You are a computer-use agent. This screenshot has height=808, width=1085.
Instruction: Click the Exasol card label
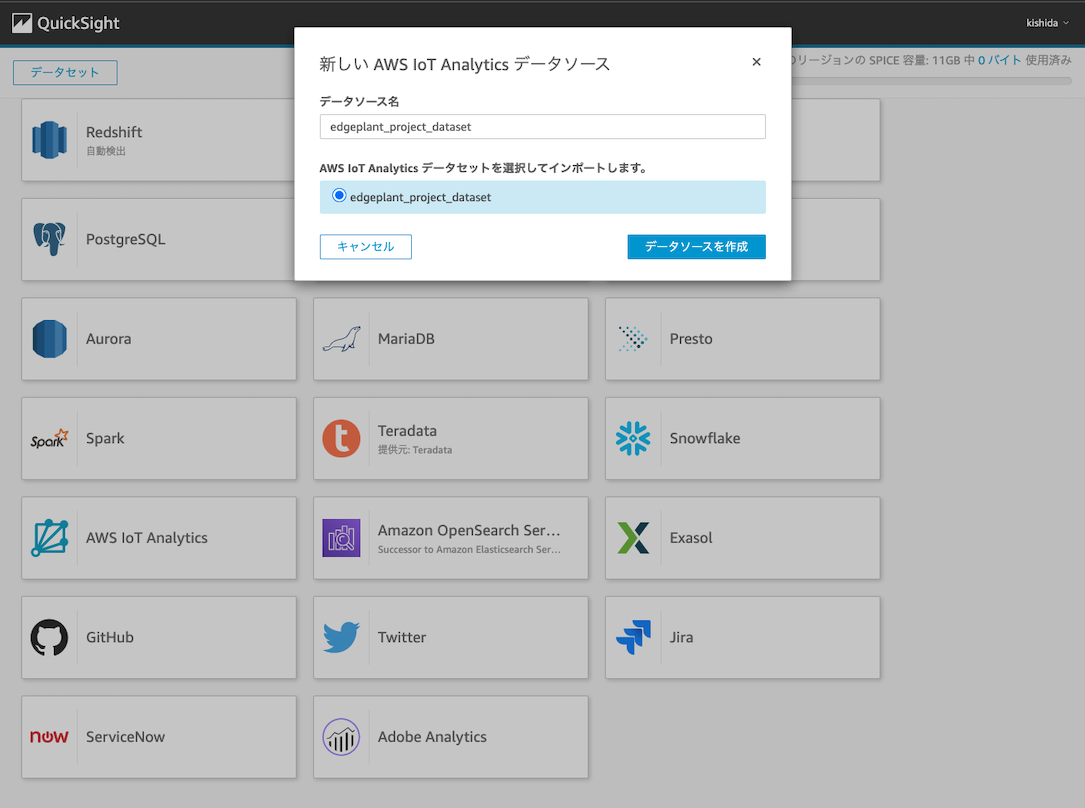point(691,538)
